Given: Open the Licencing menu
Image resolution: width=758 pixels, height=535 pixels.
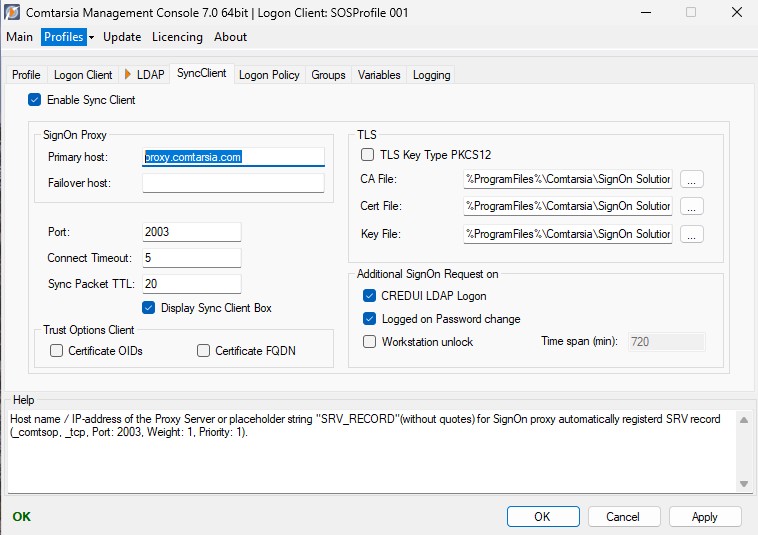Looking at the screenshot, I should click(x=177, y=37).
